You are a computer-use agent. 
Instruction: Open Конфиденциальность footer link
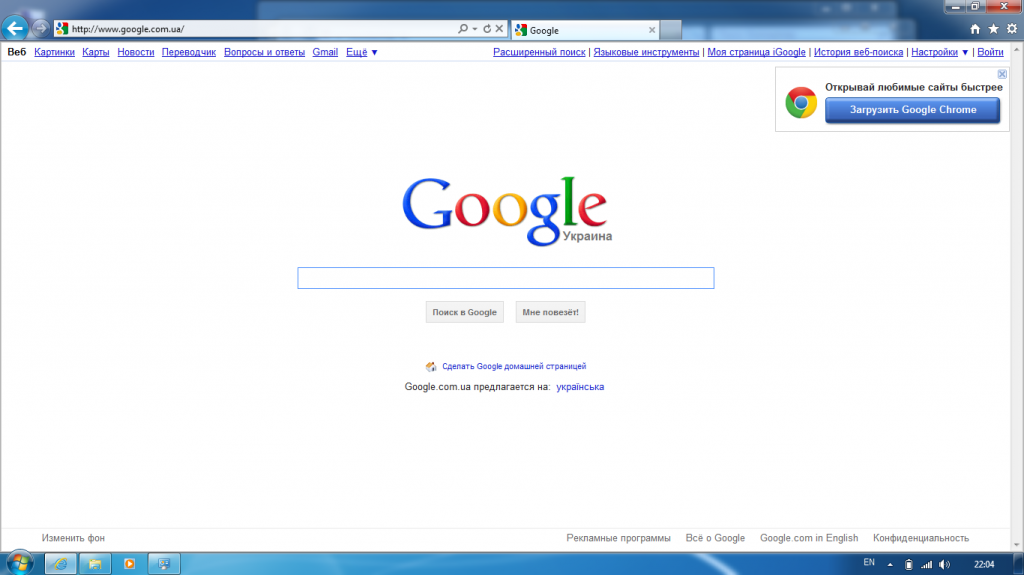coord(921,538)
